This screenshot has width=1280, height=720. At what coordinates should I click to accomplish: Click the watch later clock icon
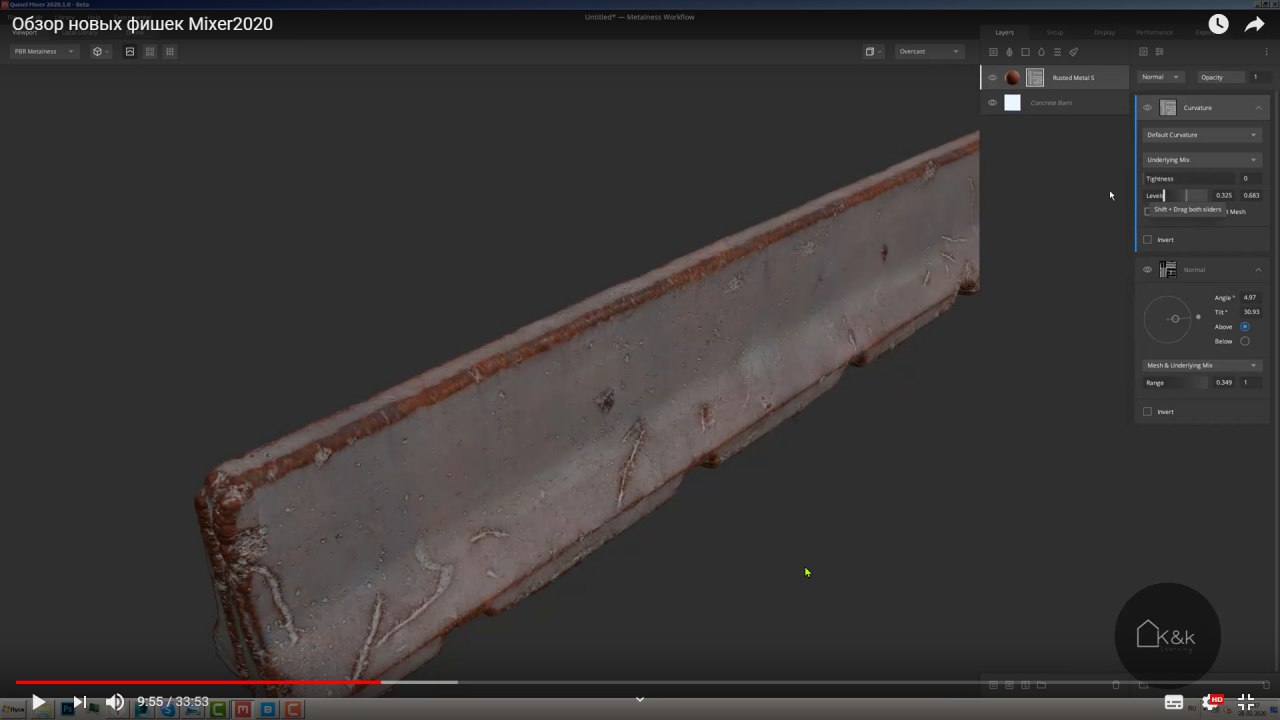point(1217,25)
